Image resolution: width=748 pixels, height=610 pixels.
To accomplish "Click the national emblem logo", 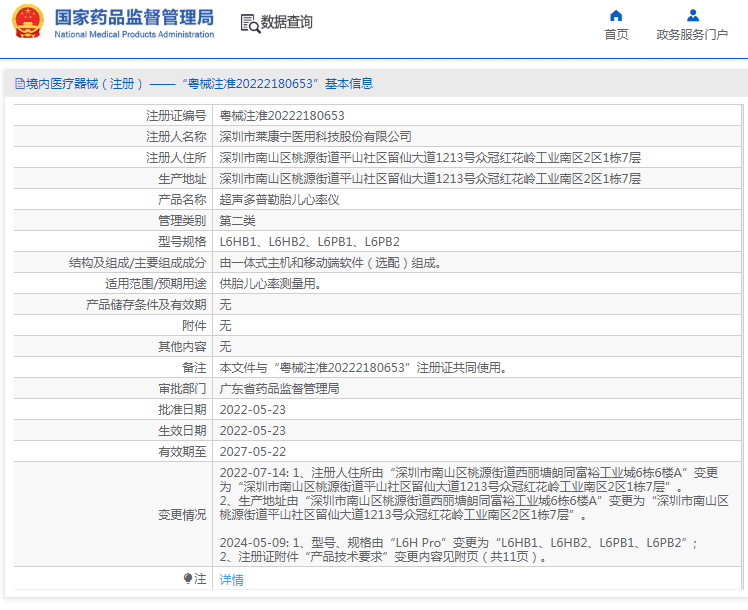I will [x=28, y=21].
